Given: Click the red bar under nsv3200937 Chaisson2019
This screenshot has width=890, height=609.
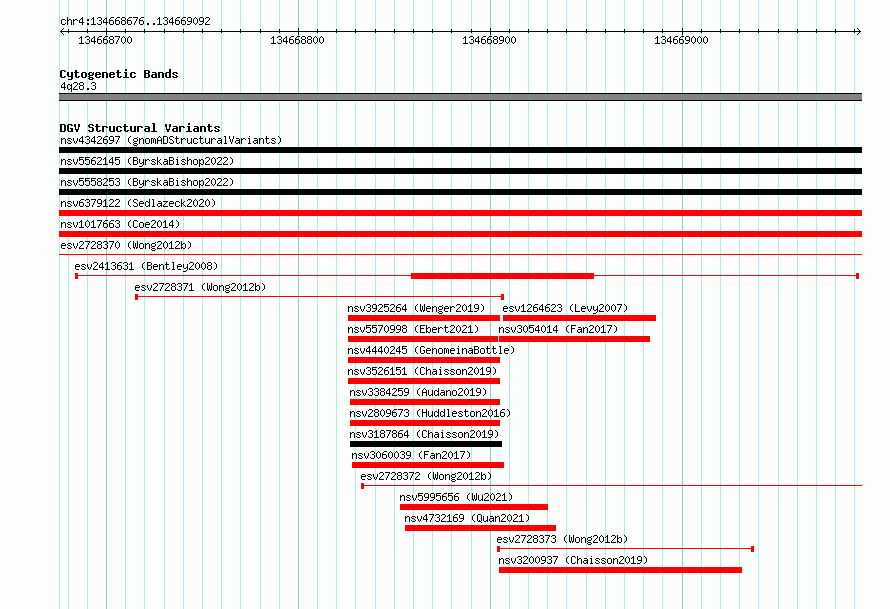Looking at the screenshot, I should (x=620, y=570).
